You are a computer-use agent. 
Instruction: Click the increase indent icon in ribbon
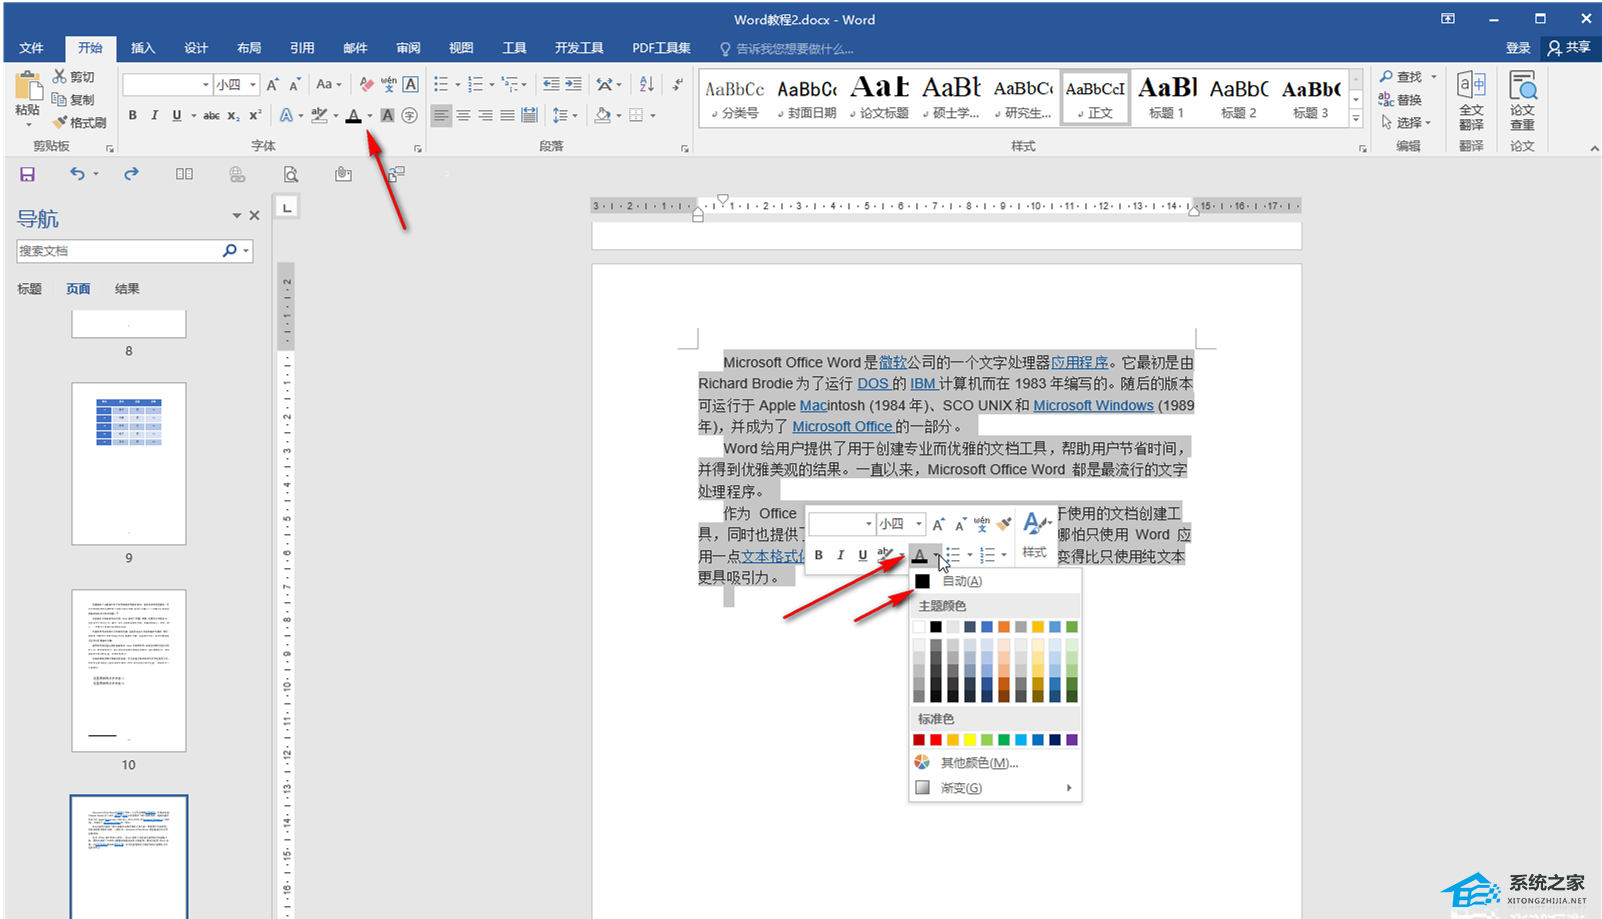(573, 85)
